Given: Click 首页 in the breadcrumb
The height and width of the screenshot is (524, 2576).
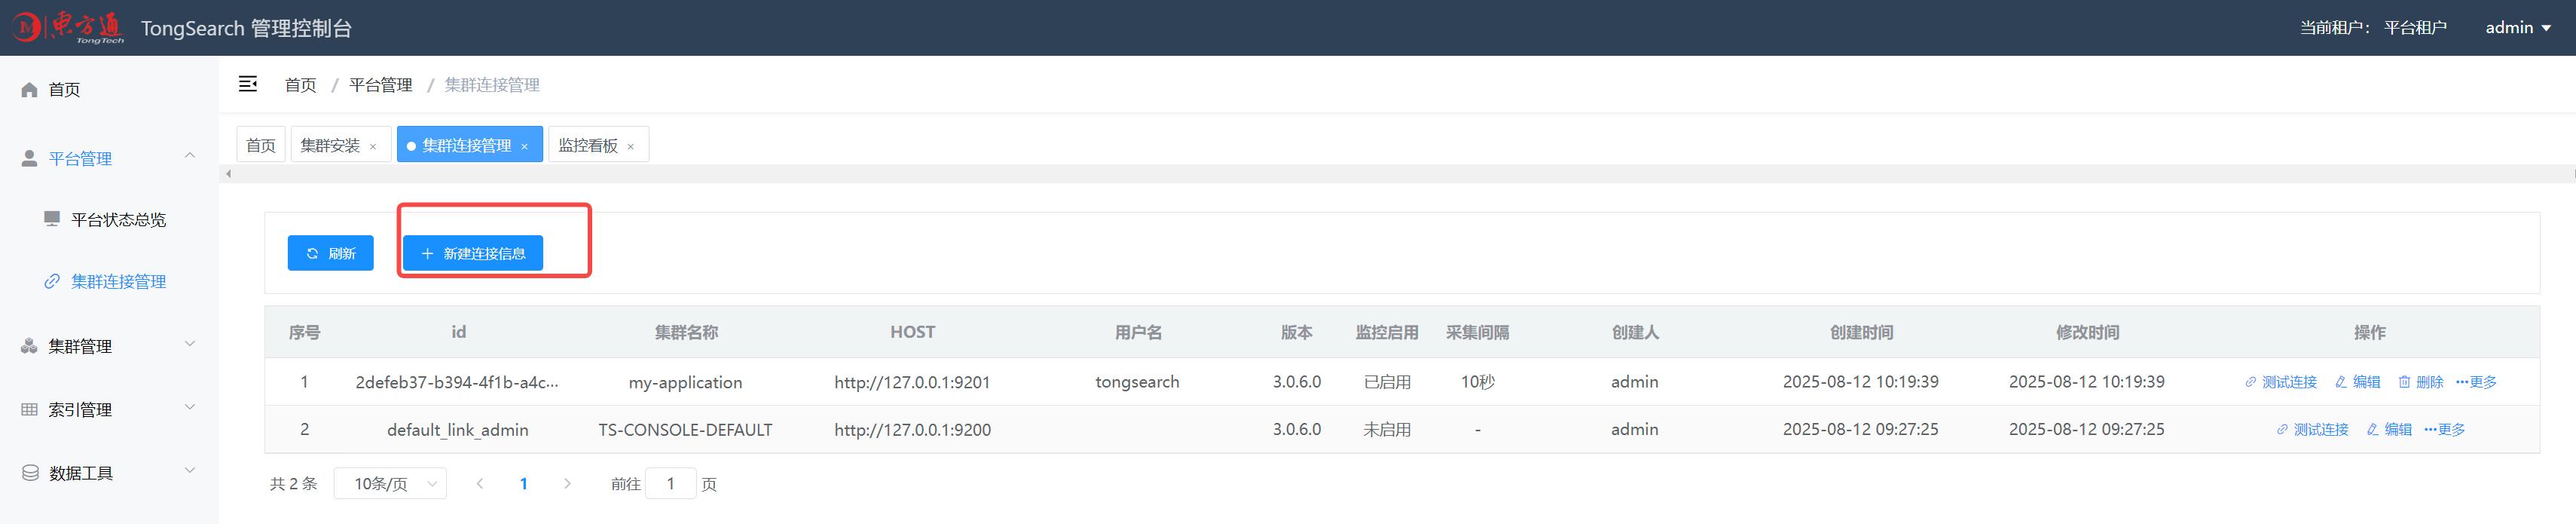Looking at the screenshot, I should click(x=300, y=85).
